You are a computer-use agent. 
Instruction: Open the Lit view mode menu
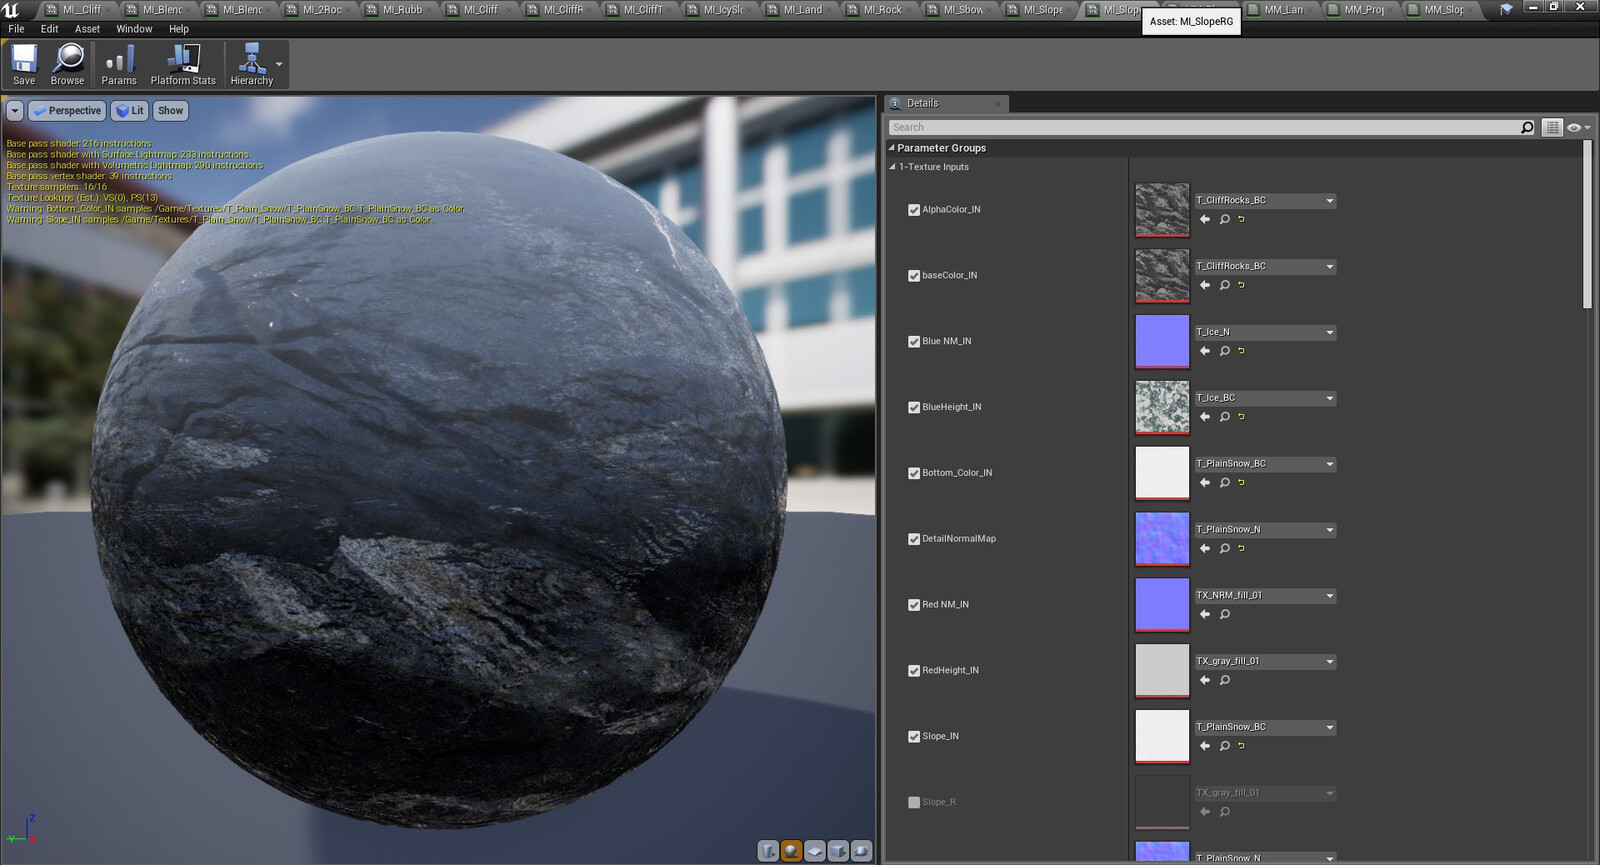[x=129, y=111]
